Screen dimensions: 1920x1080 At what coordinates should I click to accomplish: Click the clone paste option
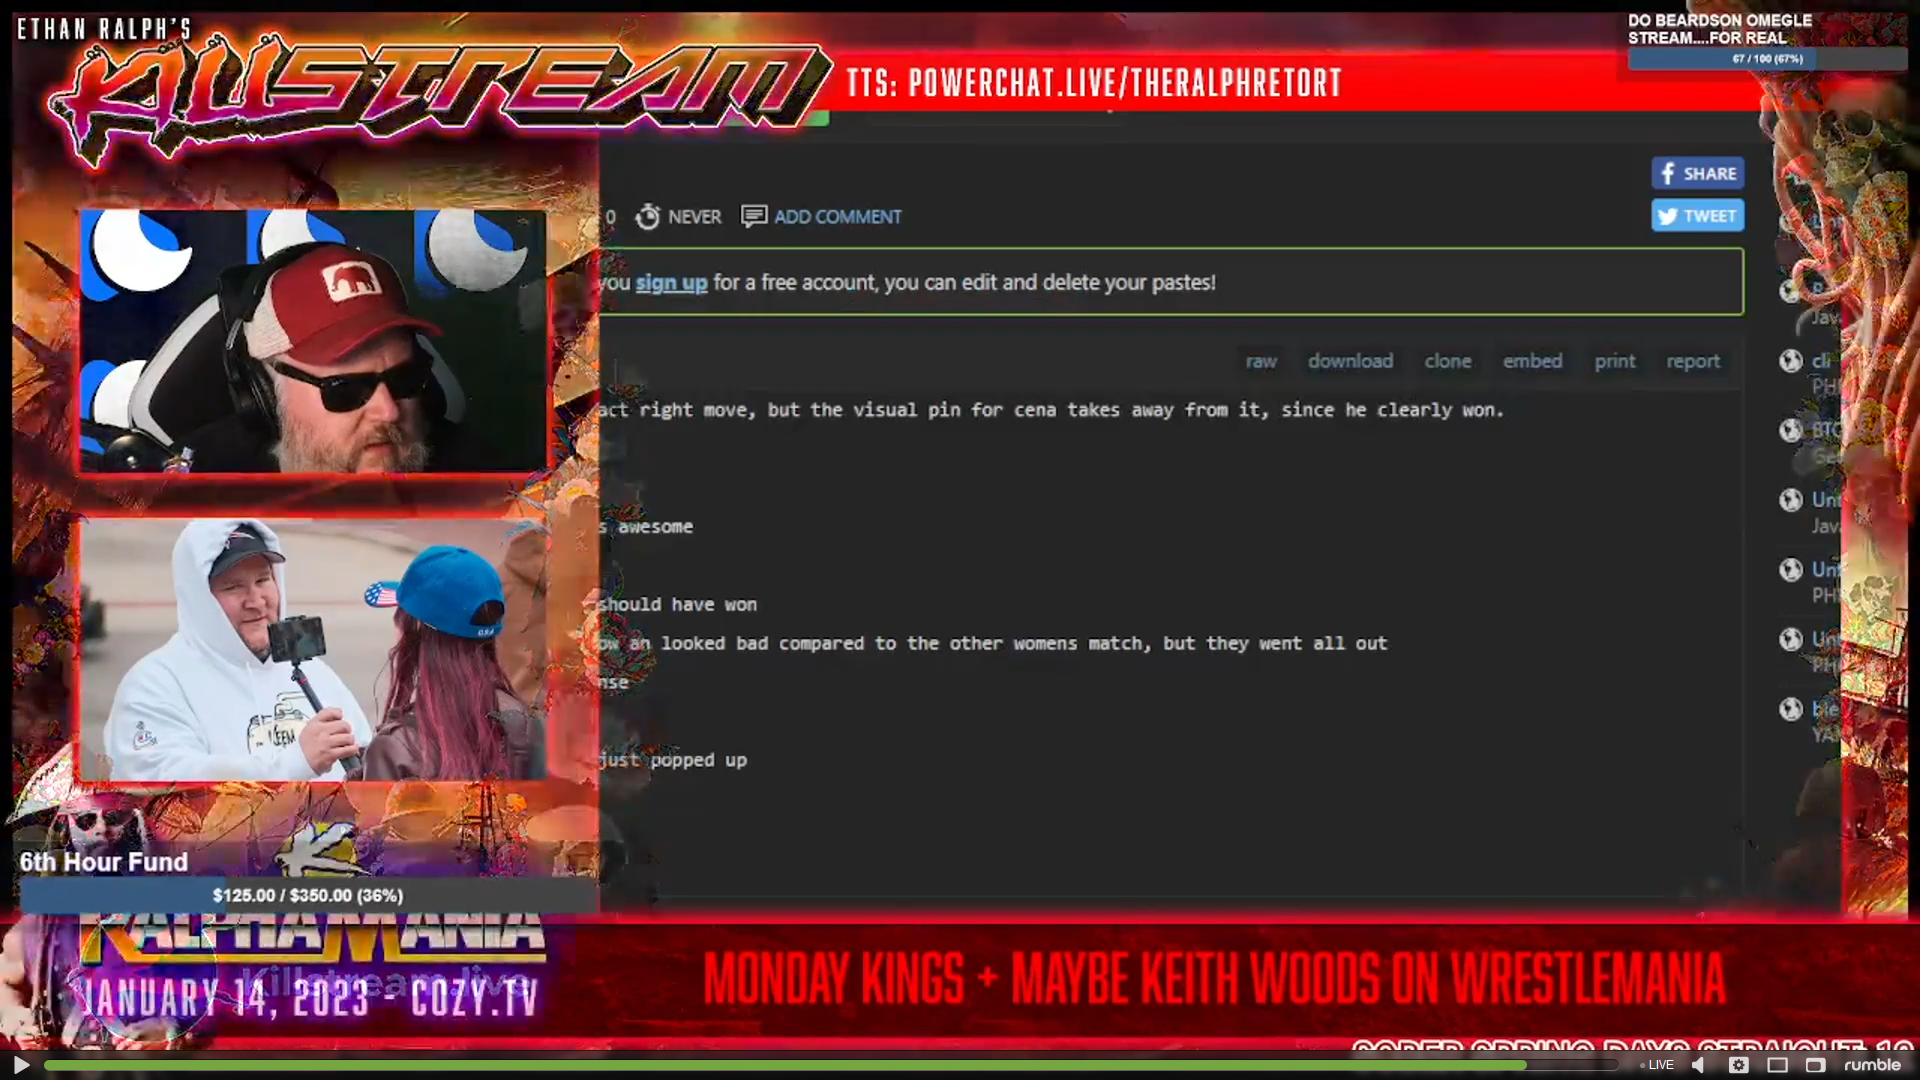[1448, 361]
